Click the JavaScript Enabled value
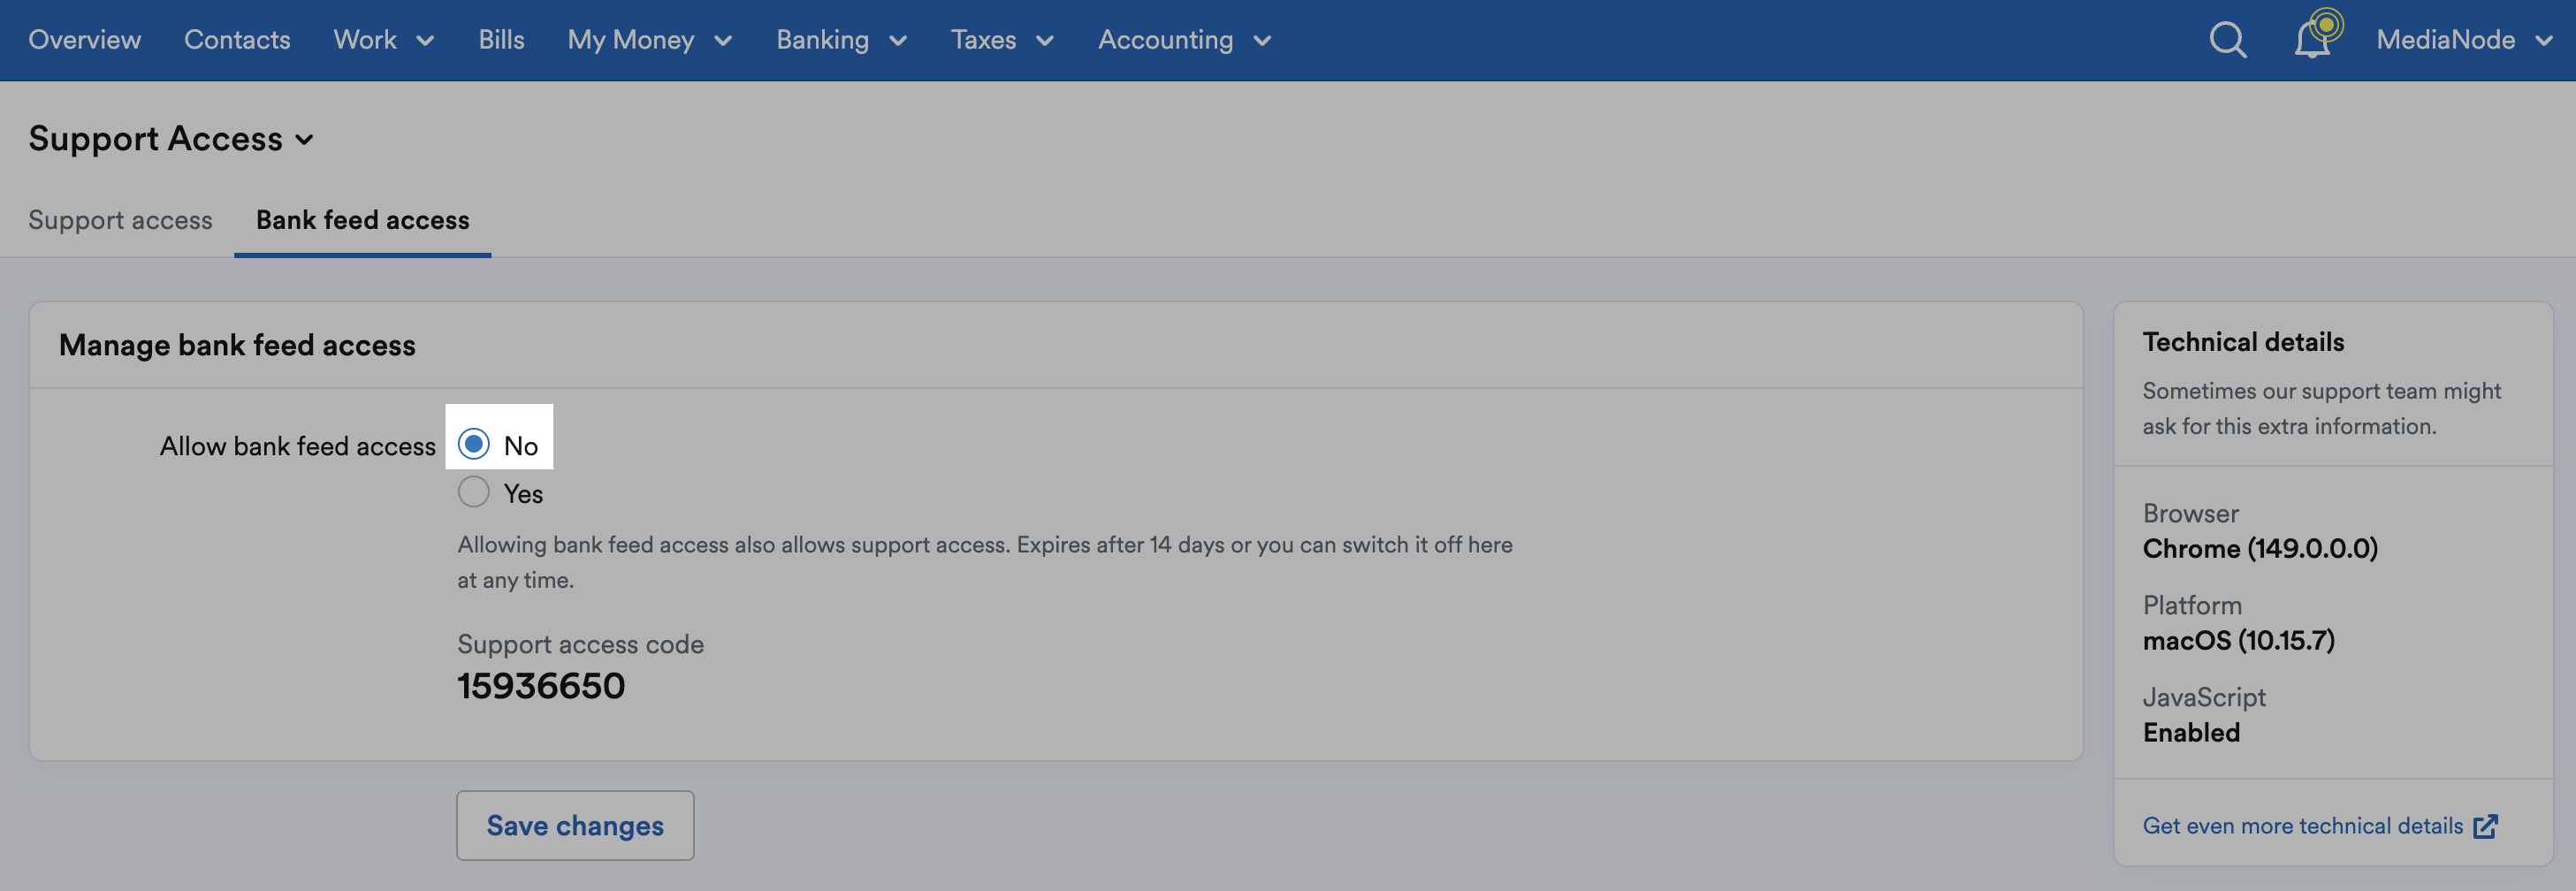The height and width of the screenshot is (891, 2576). [2191, 733]
